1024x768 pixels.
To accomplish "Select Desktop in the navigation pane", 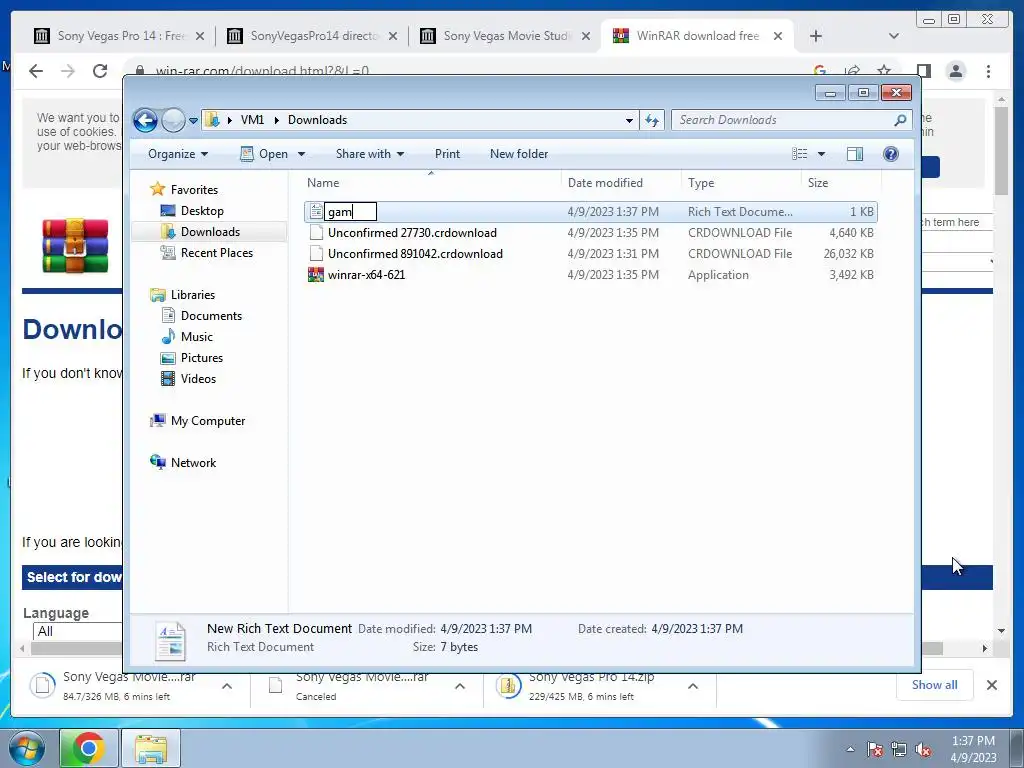I will (202, 211).
